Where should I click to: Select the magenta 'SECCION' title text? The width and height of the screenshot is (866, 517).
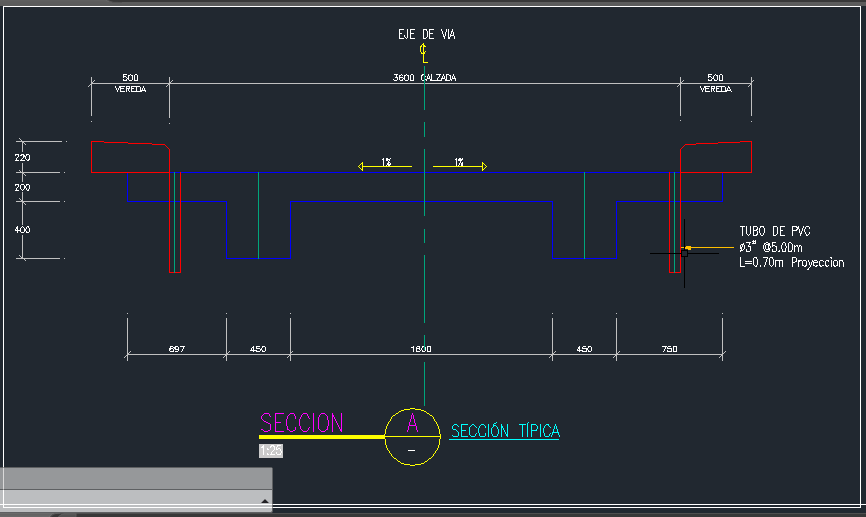tap(302, 423)
